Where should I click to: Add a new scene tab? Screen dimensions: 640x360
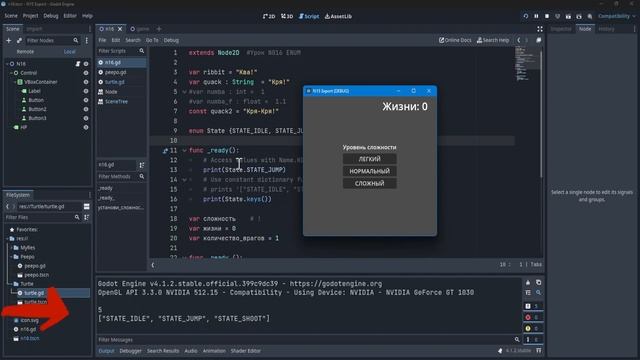(x=159, y=29)
